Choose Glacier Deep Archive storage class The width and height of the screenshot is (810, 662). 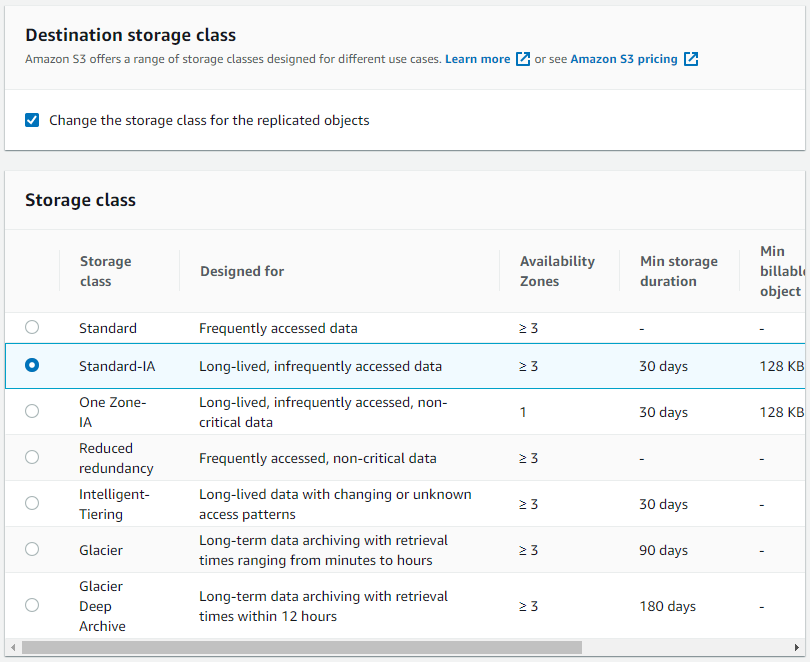tap(31, 605)
